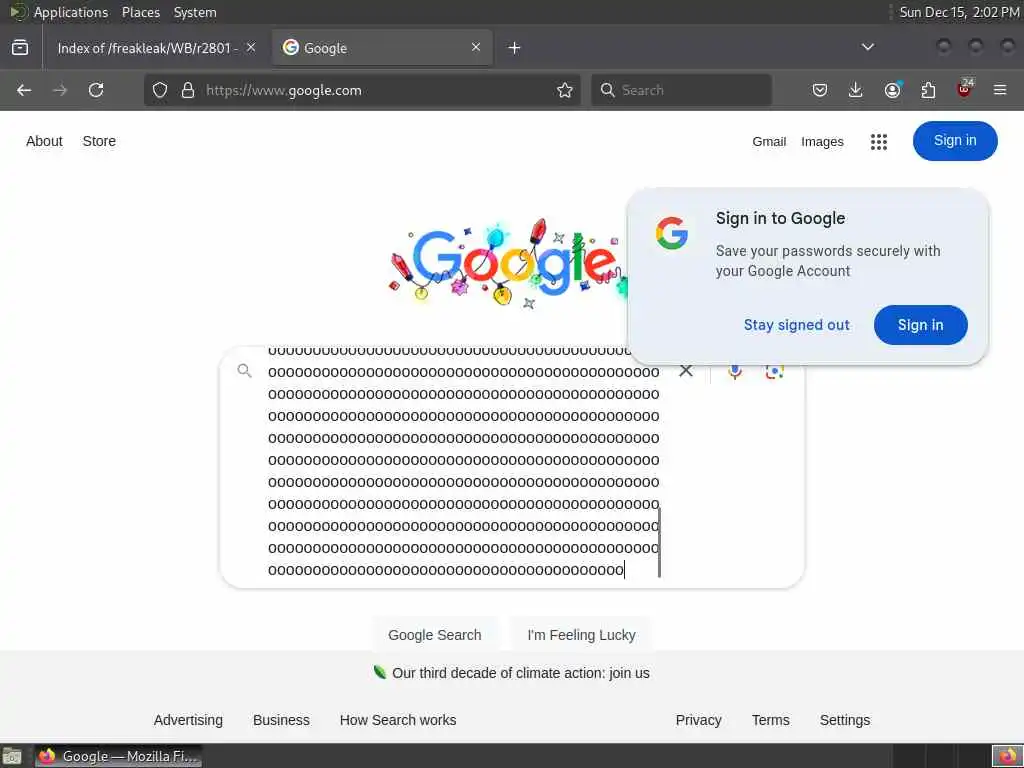Reload the current page

96,90
